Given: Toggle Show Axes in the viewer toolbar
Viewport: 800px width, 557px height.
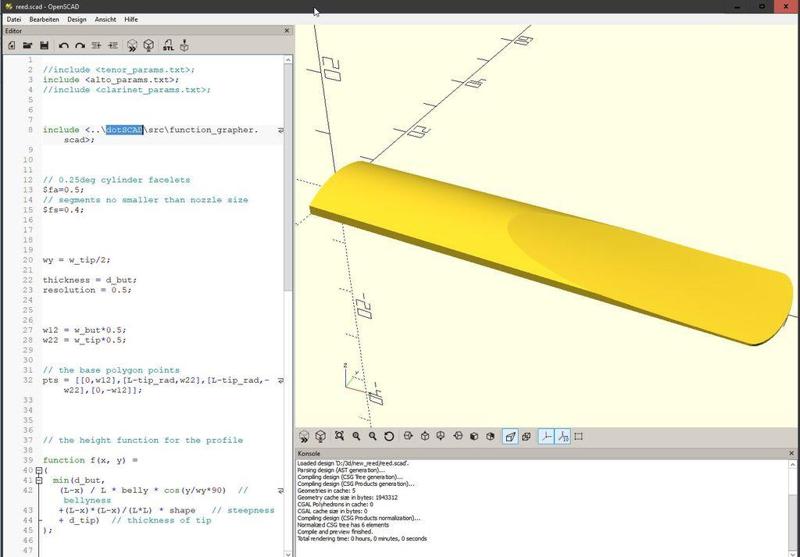Looking at the screenshot, I should (x=545, y=437).
